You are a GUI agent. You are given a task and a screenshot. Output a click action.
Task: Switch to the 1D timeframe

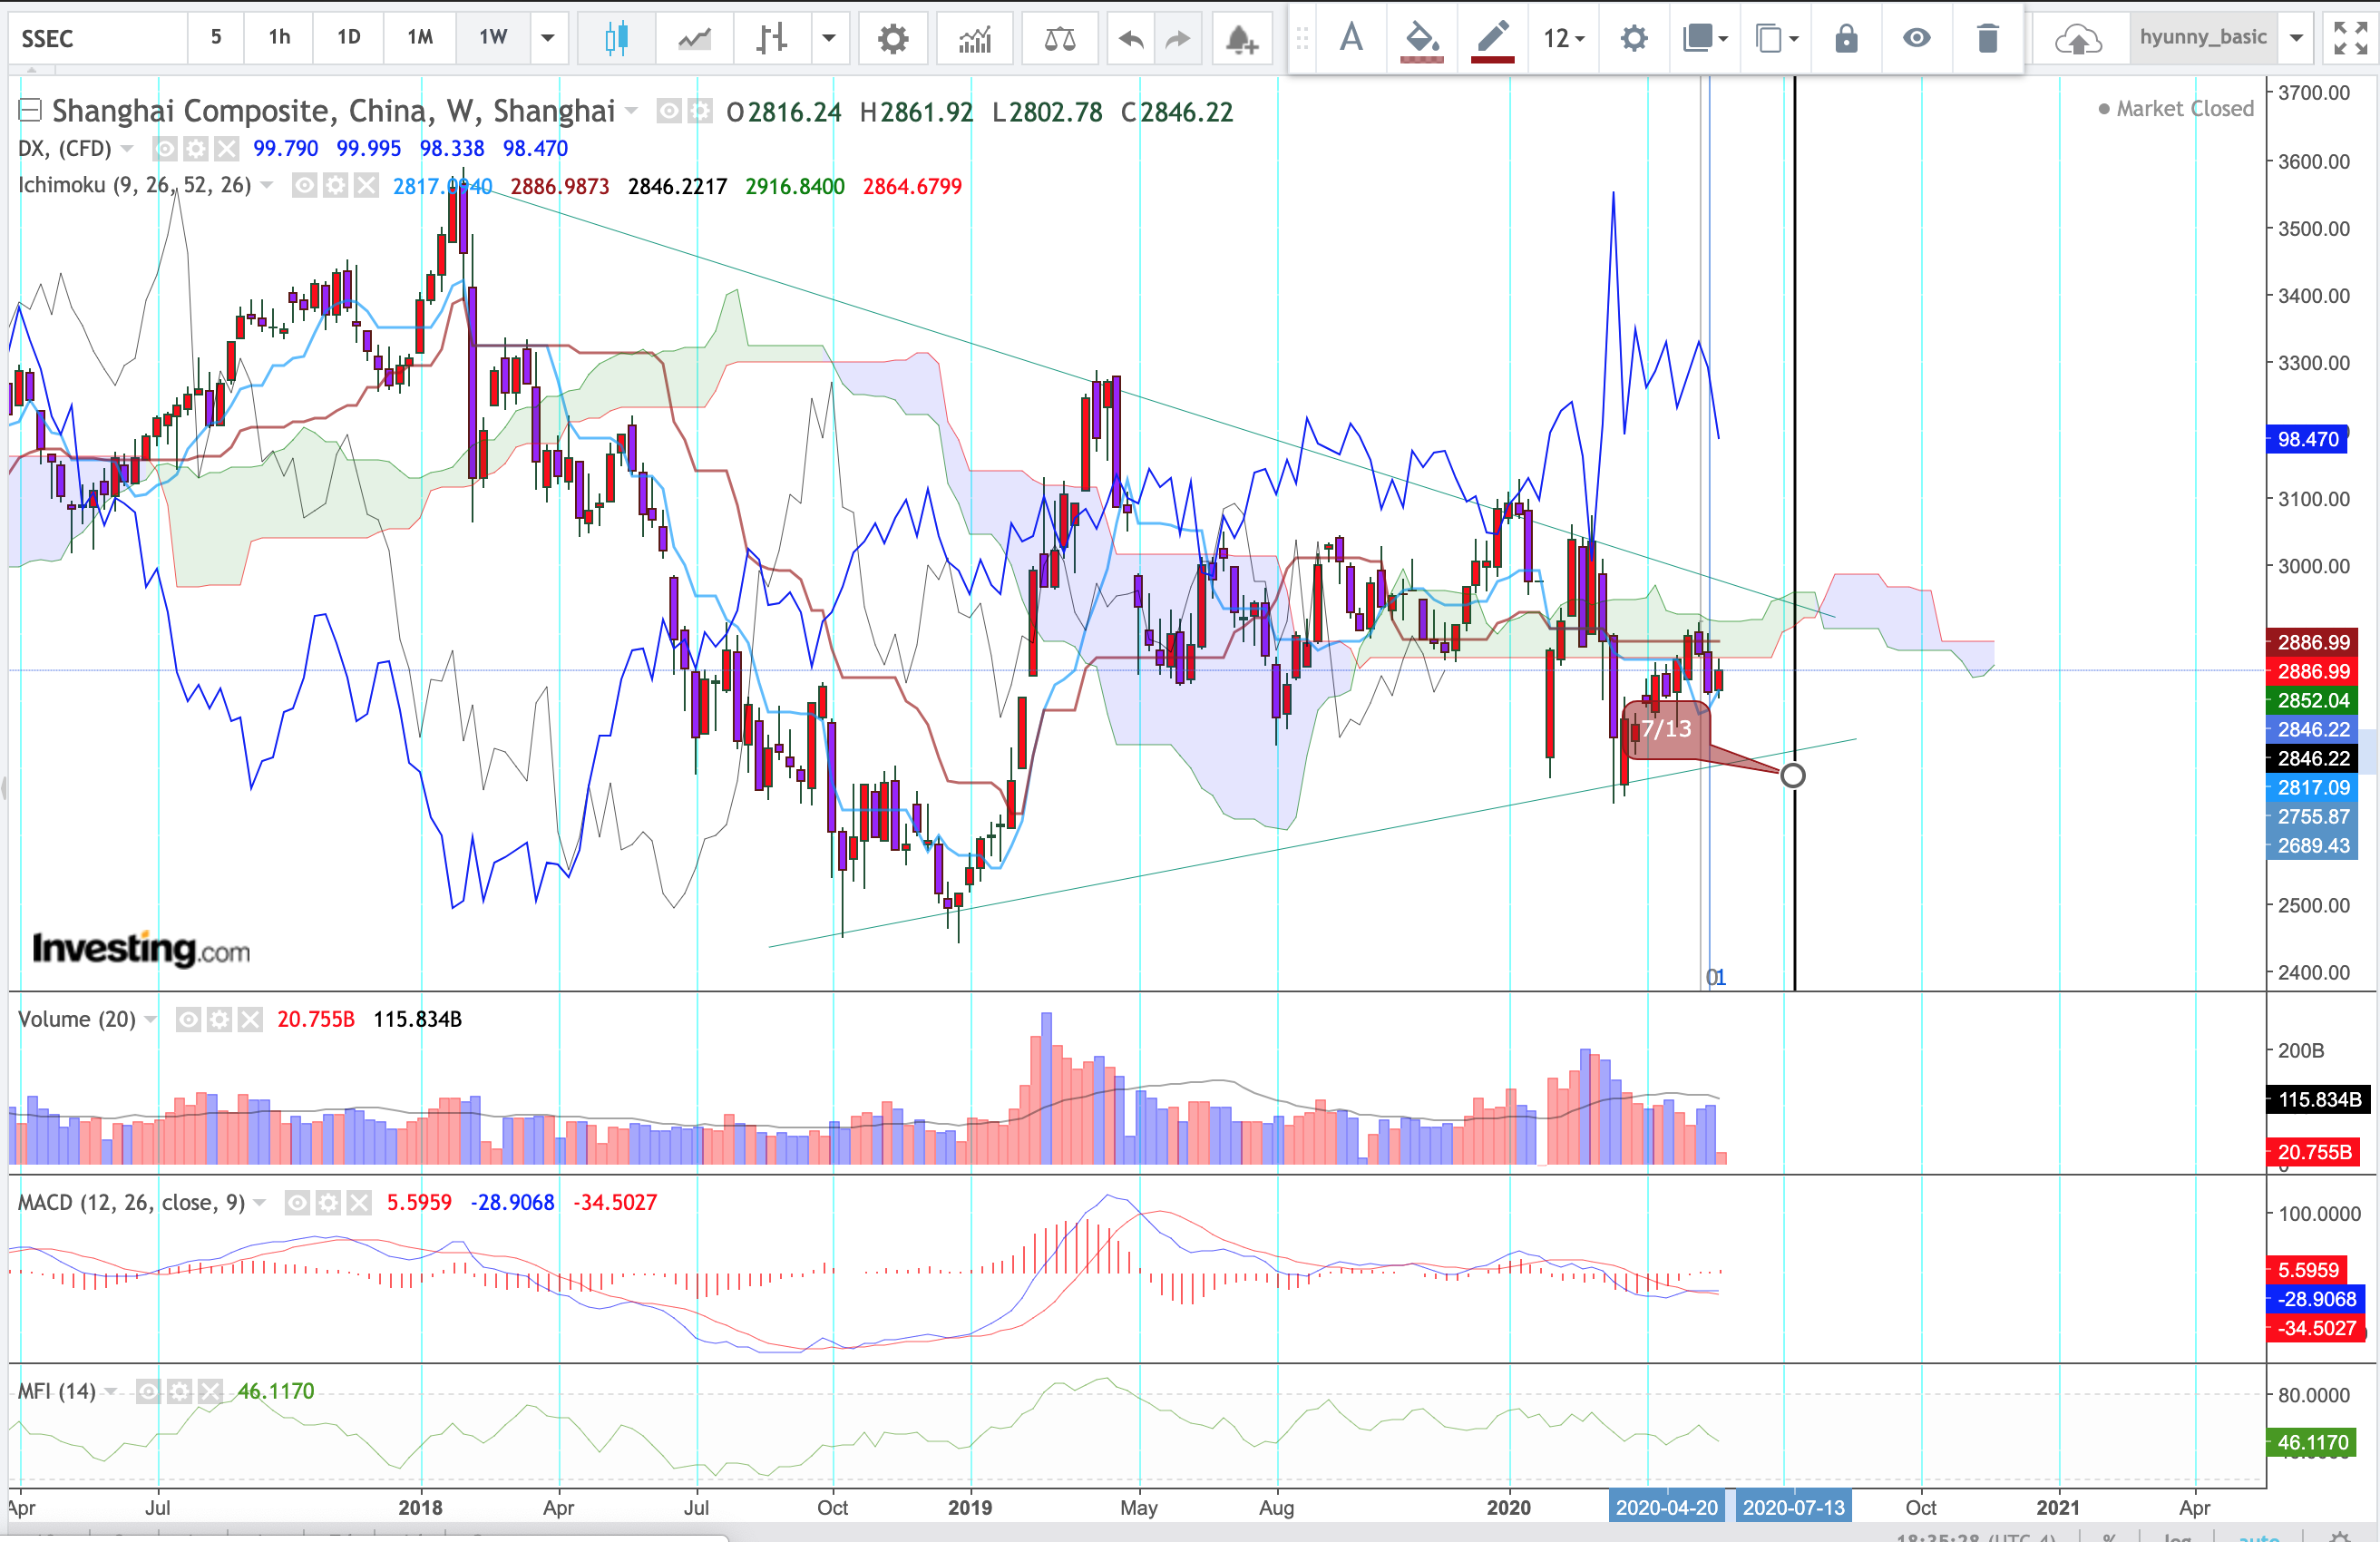tap(348, 39)
